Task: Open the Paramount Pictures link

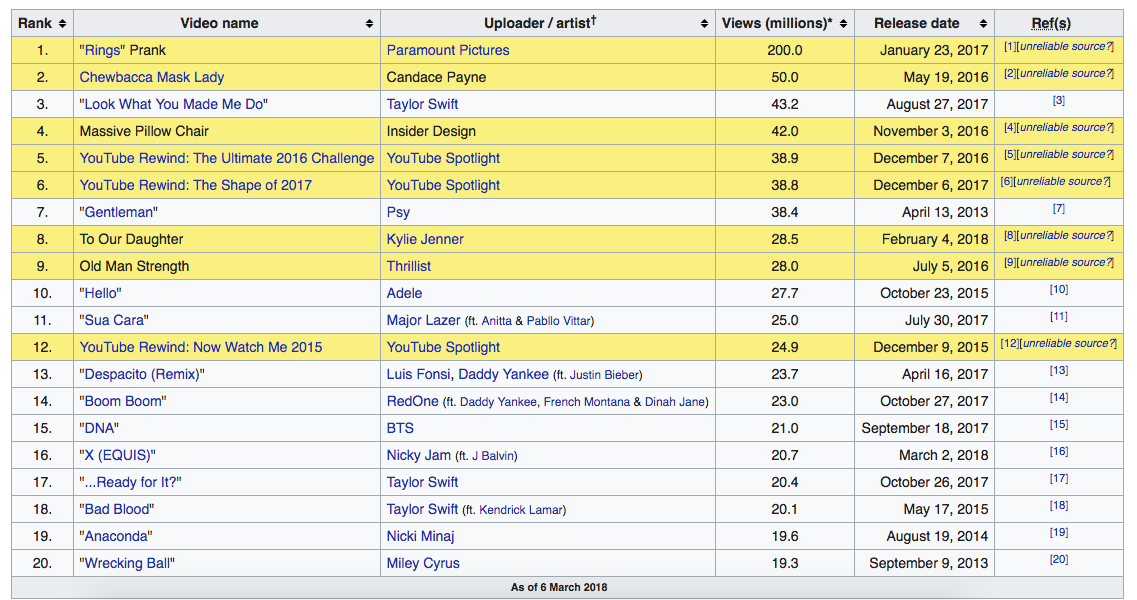Action: [x=447, y=51]
